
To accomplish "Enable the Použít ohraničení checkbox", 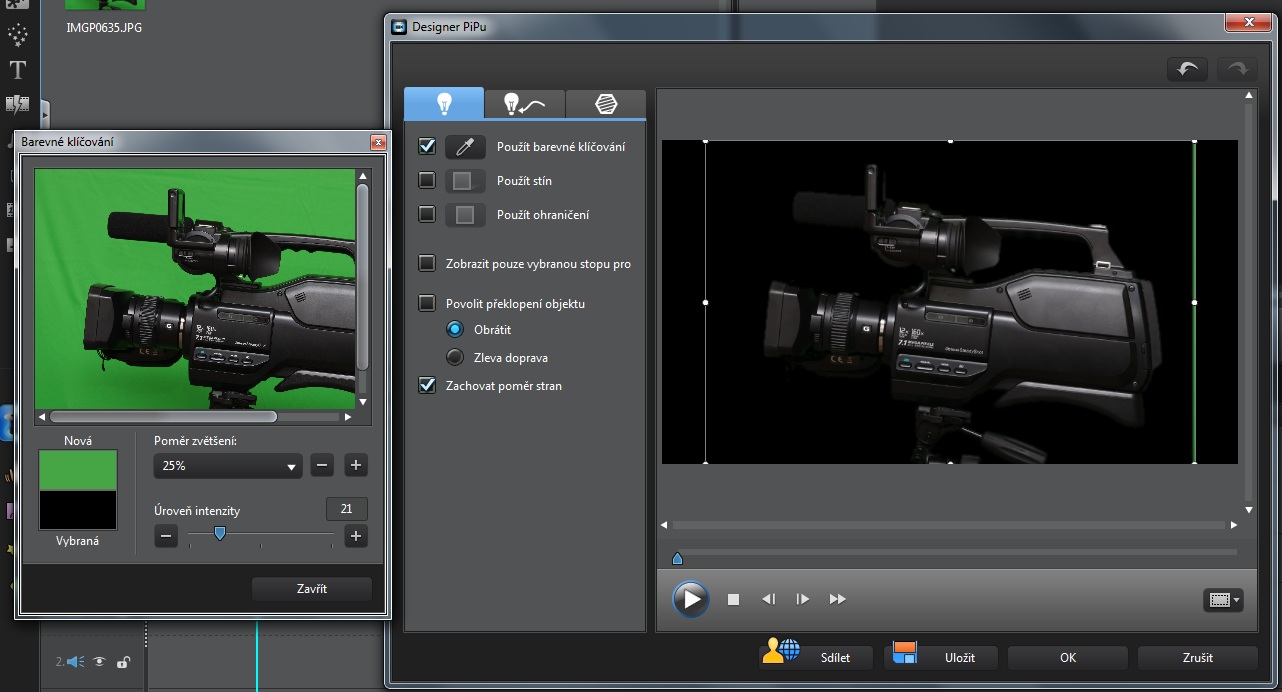I will [427, 214].
